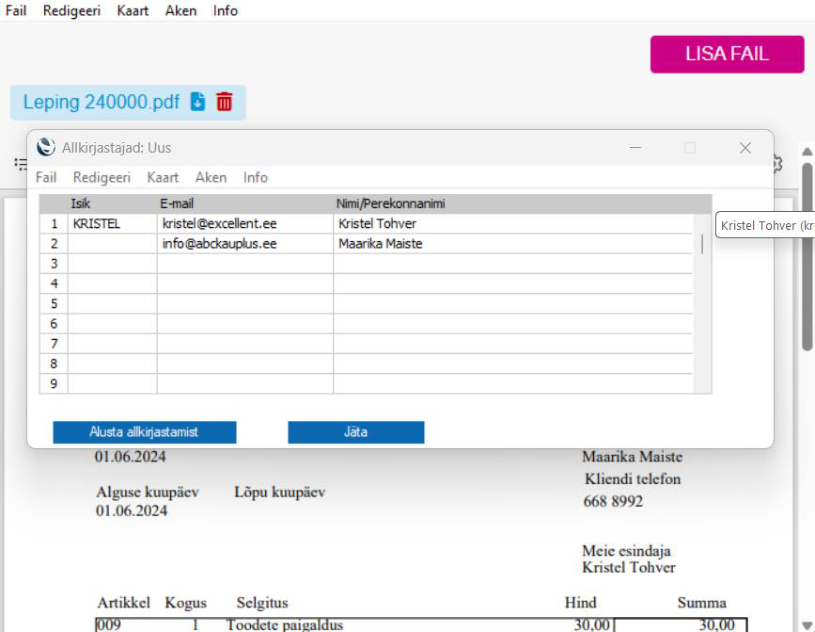Click the Allkirjastajad dialog's title bar app icon
This screenshot has width=815, height=632.
click(x=46, y=147)
